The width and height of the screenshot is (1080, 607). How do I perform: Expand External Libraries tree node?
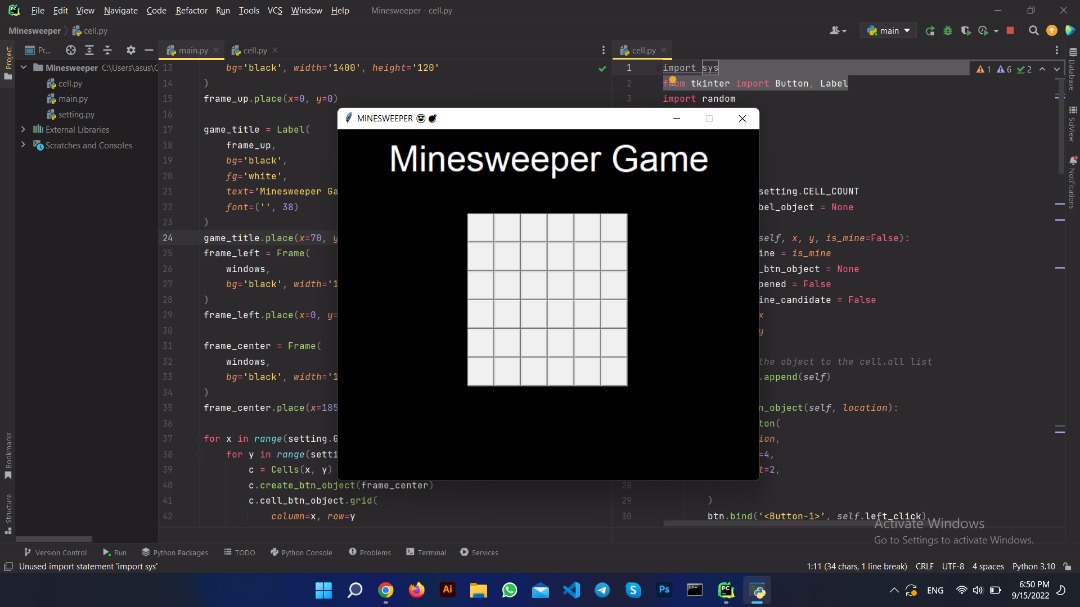[23, 130]
